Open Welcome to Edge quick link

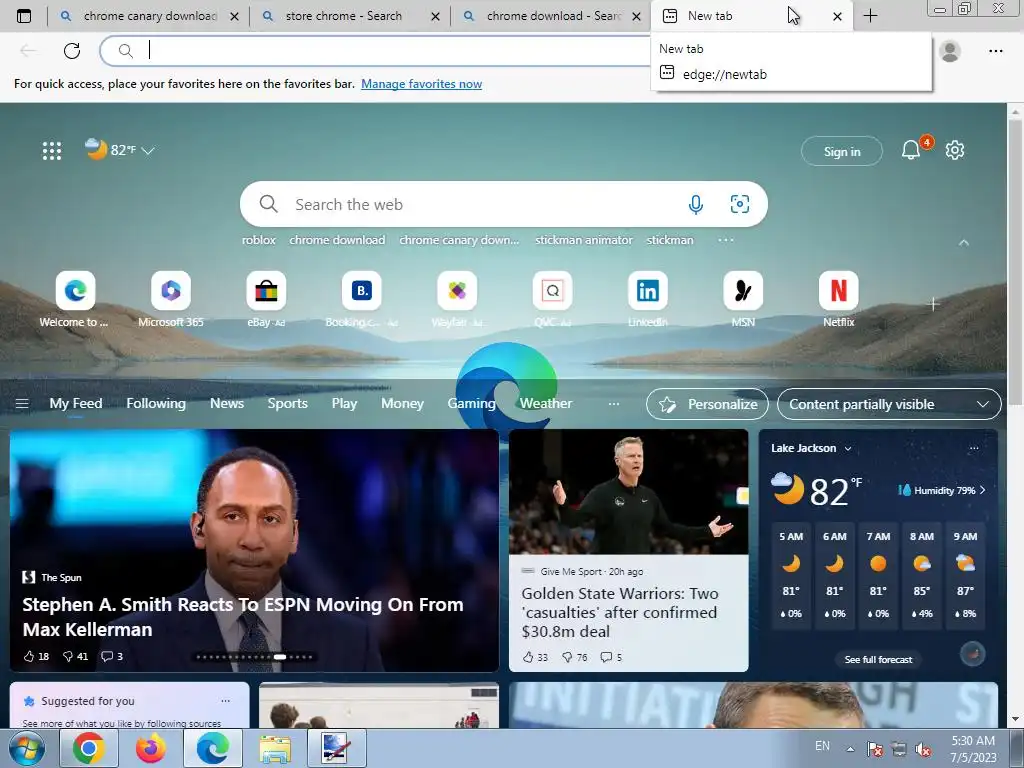pyautogui.click(x=75, y=300)
